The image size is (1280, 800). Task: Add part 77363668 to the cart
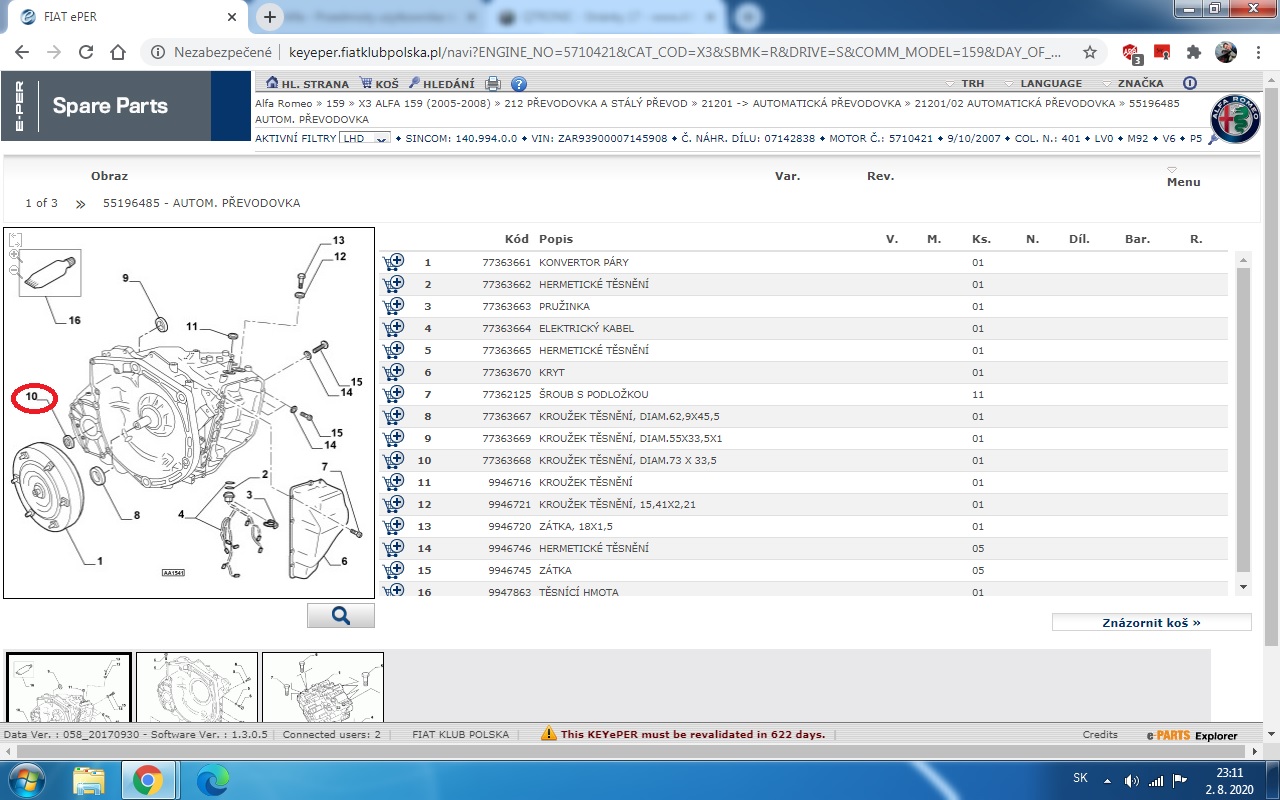(393, 460)
